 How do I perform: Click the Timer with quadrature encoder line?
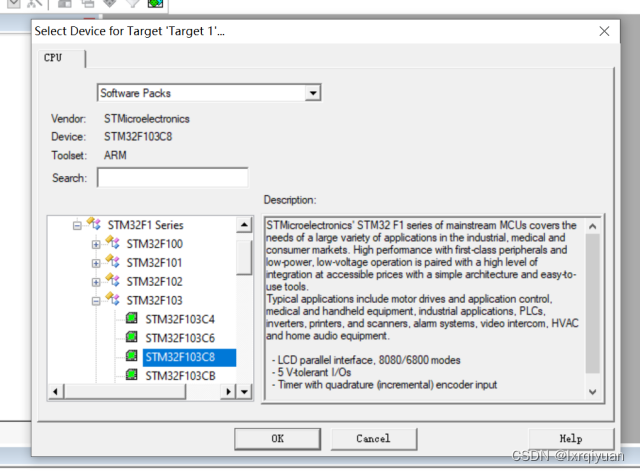click(384, 384)
